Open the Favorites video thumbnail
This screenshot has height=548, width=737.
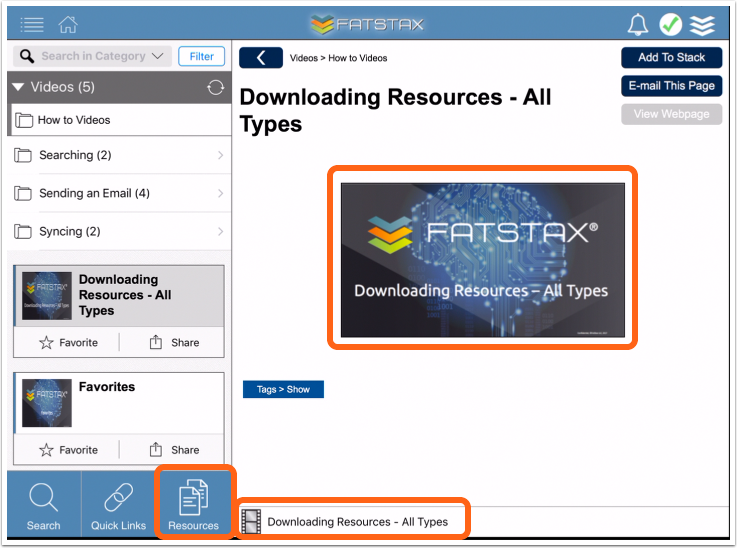[x=47, y=403]
